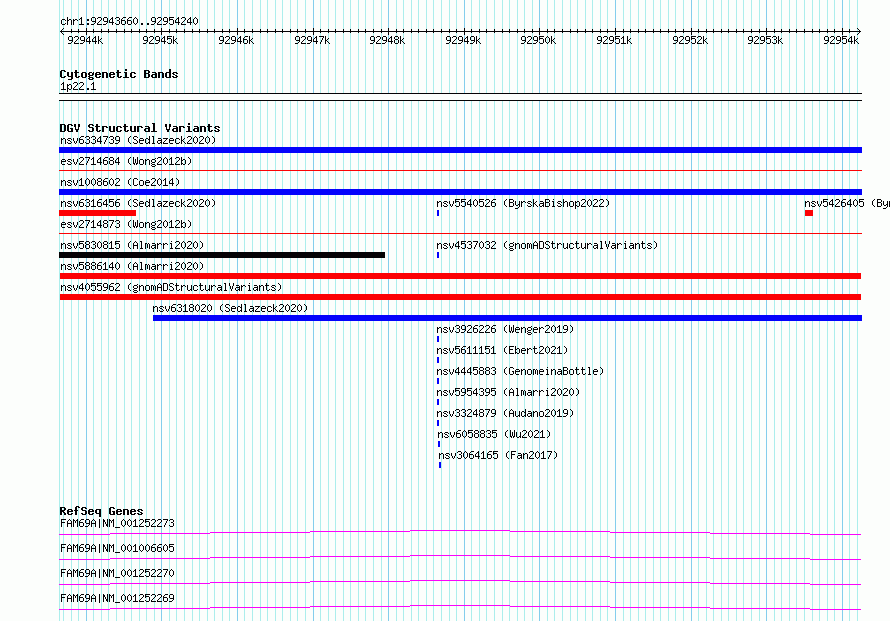
Task: Select the RefSeq Genes track title
Action: (x=101, y=511)
